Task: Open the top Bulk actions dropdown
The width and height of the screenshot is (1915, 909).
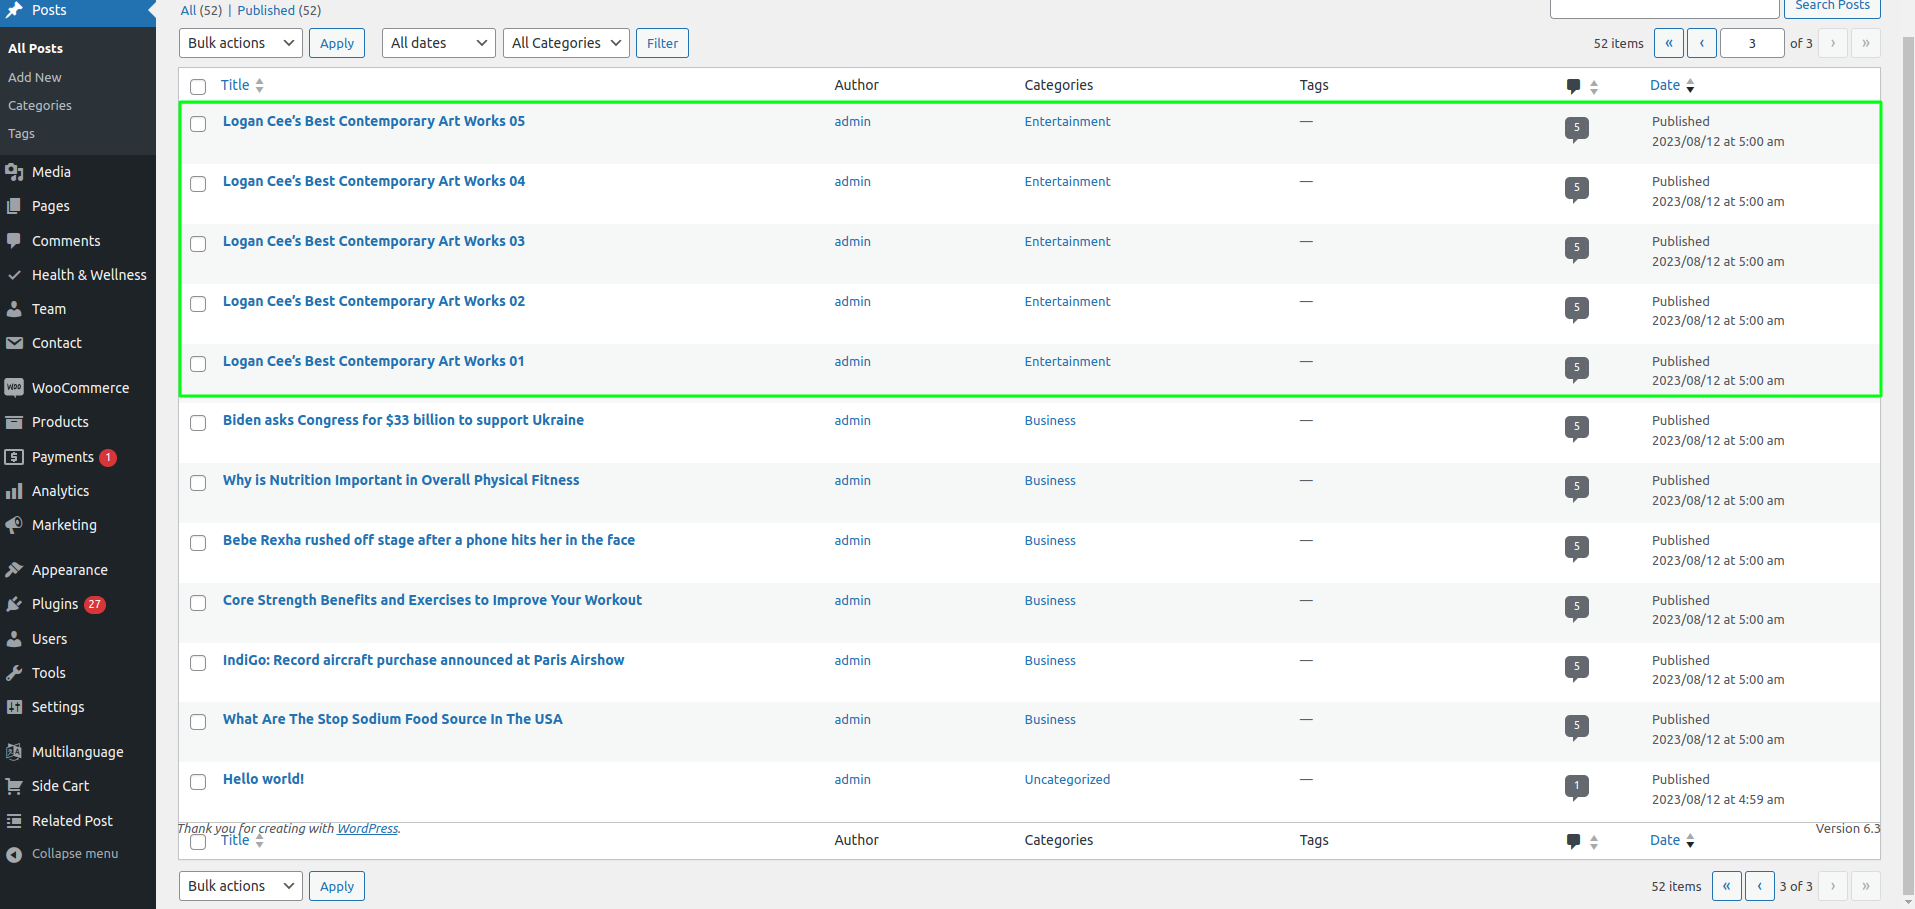Action: [240, 43]
